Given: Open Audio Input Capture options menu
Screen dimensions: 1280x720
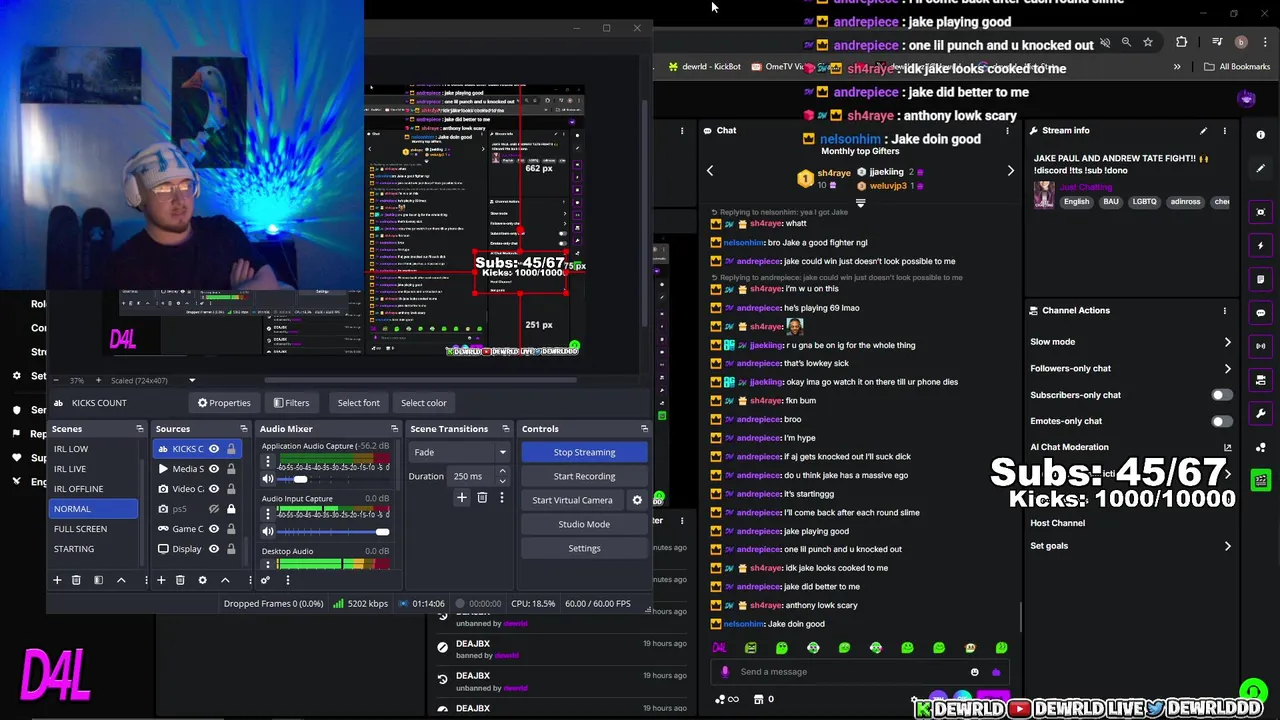Looking at the screenshot, I should [267, 514].
